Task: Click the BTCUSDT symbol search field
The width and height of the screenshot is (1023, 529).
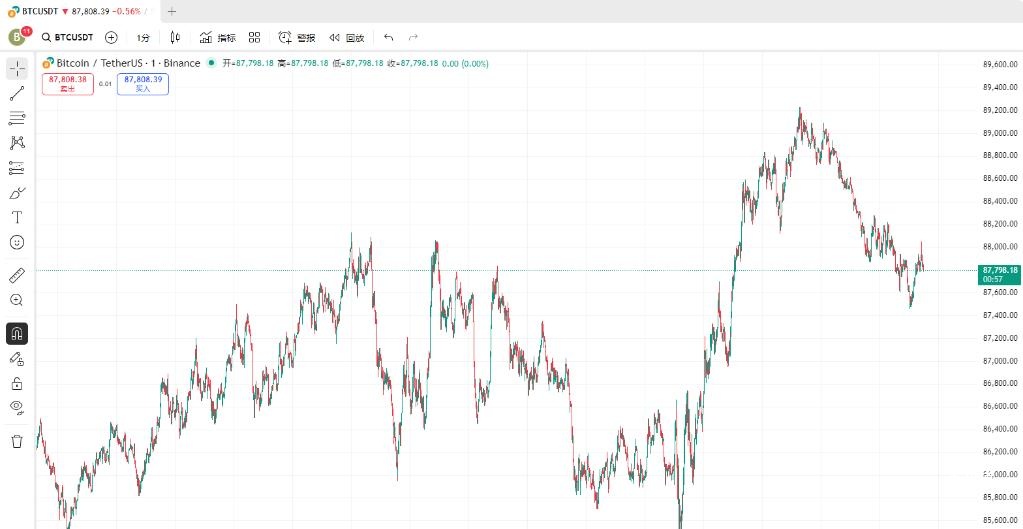Action: 68,38
